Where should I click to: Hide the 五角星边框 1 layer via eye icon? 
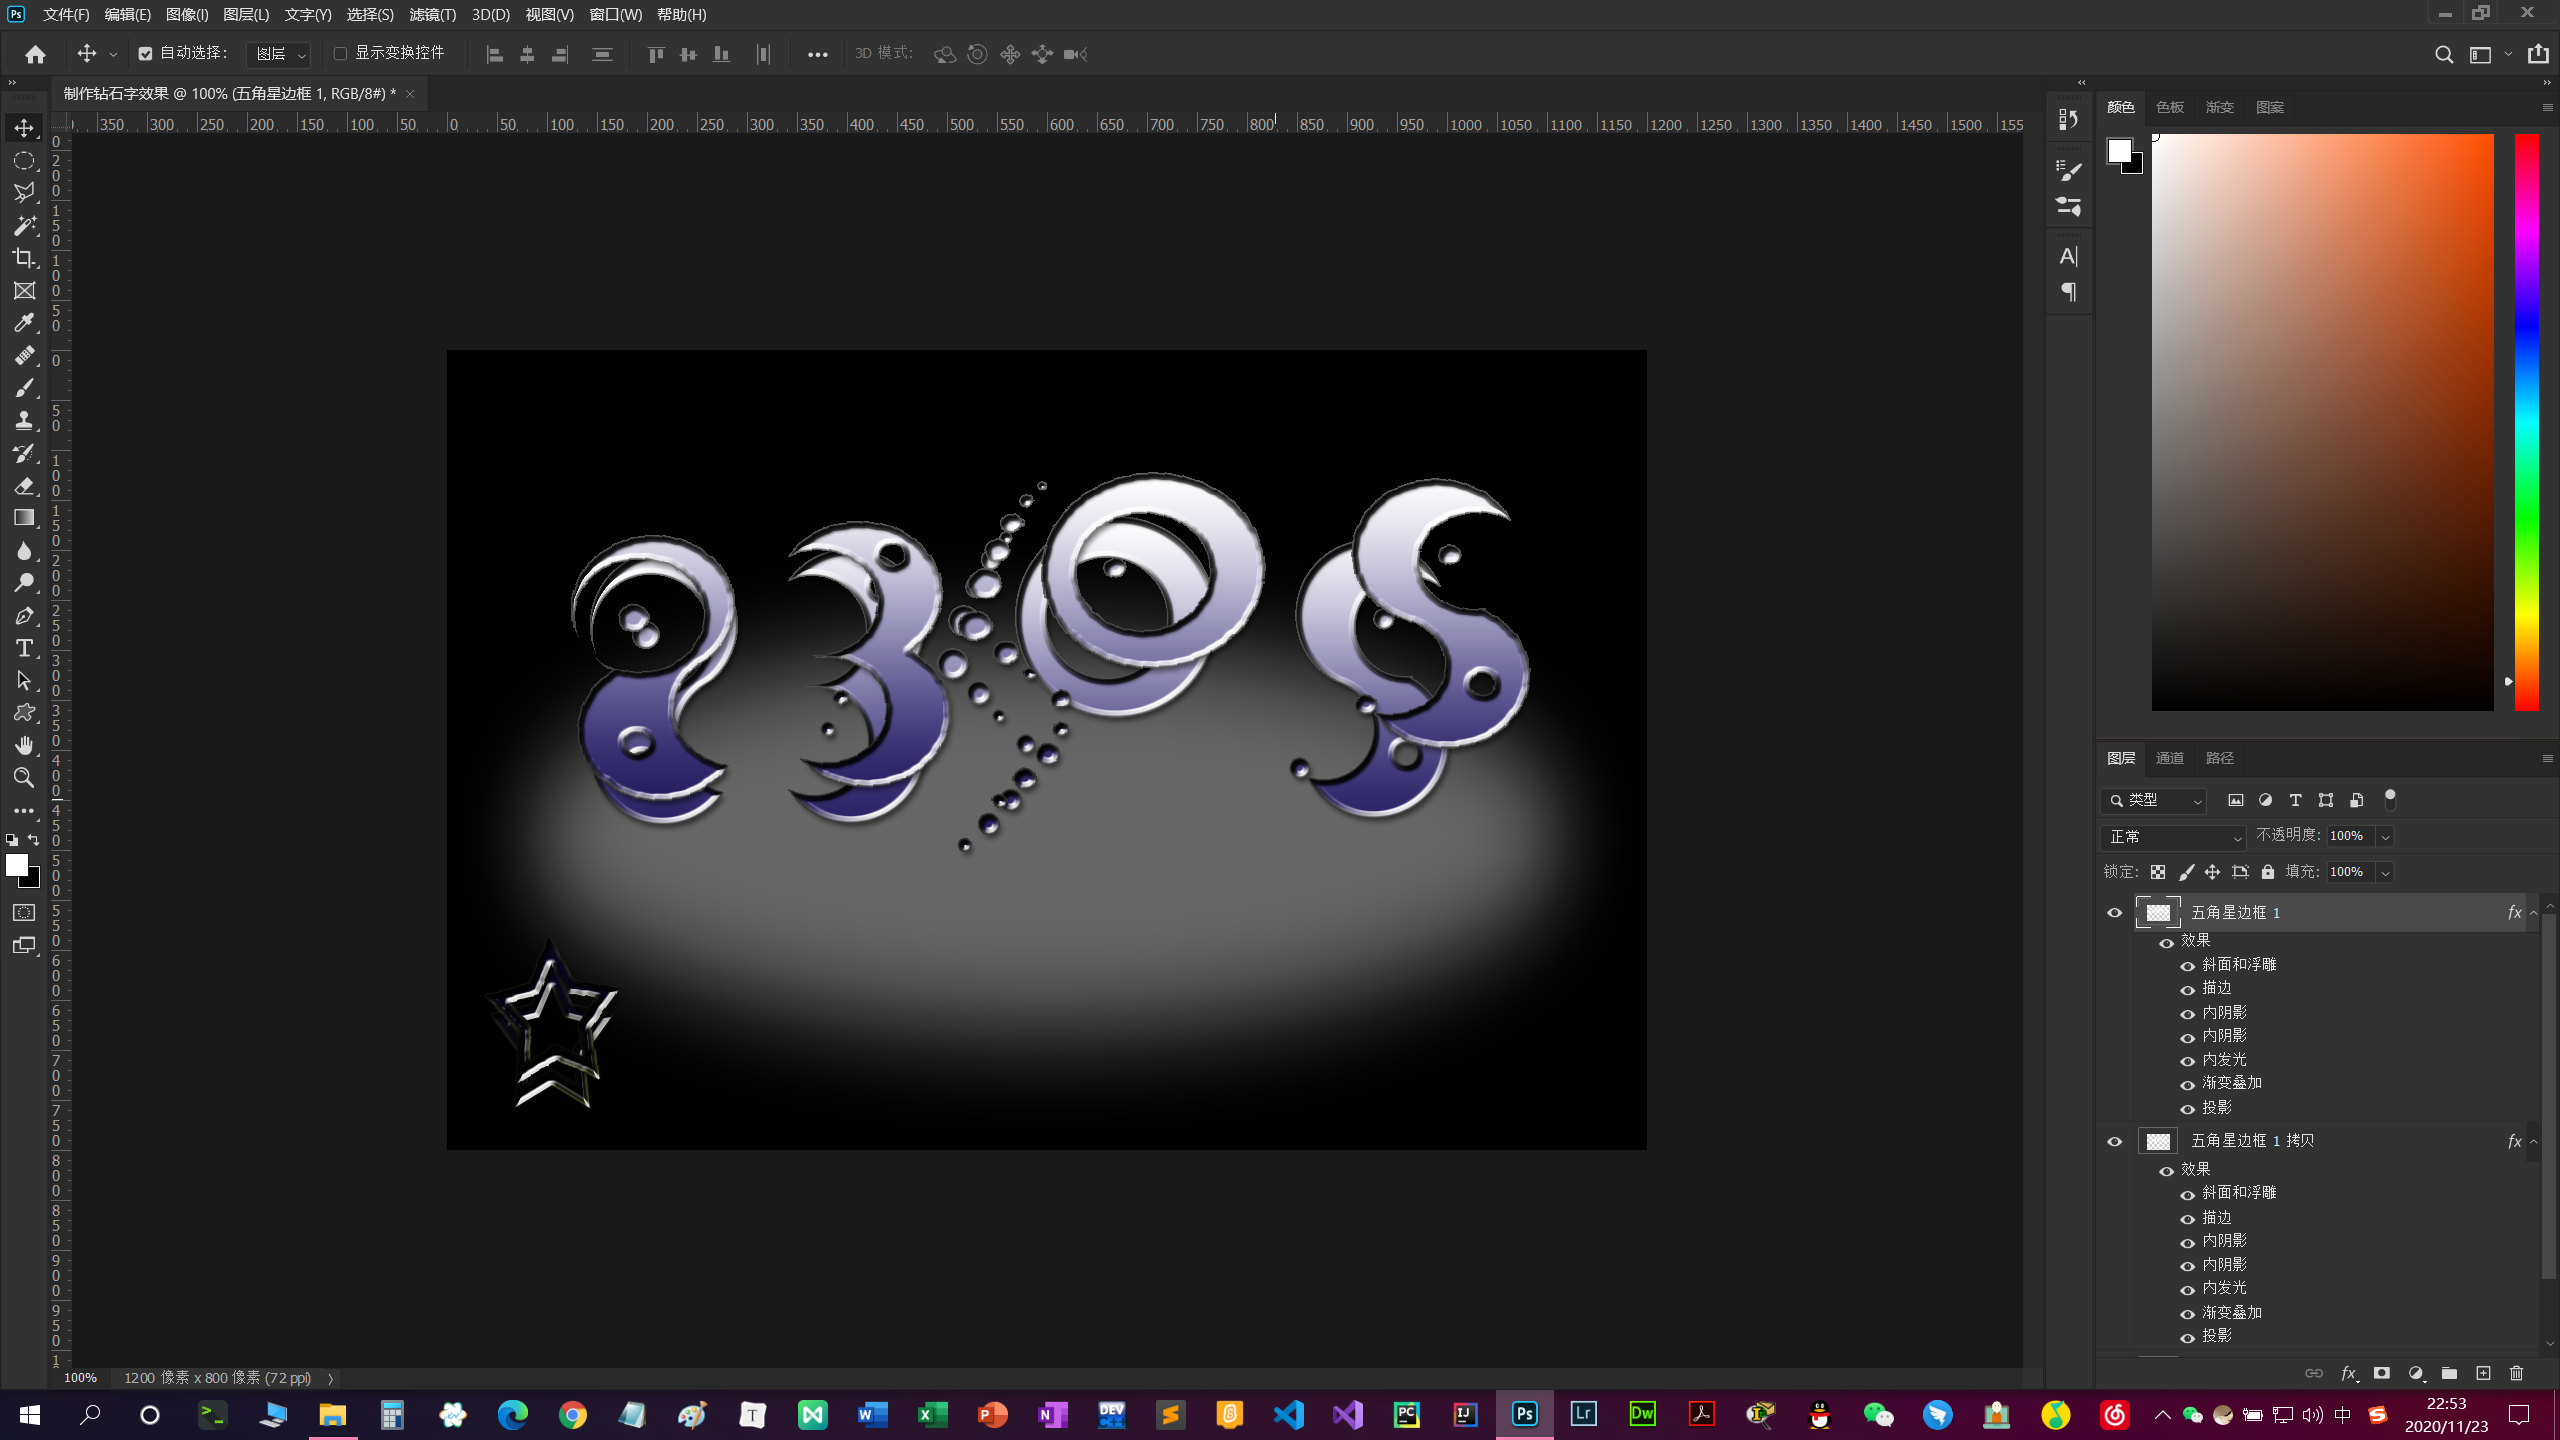tap(2114, 912)
